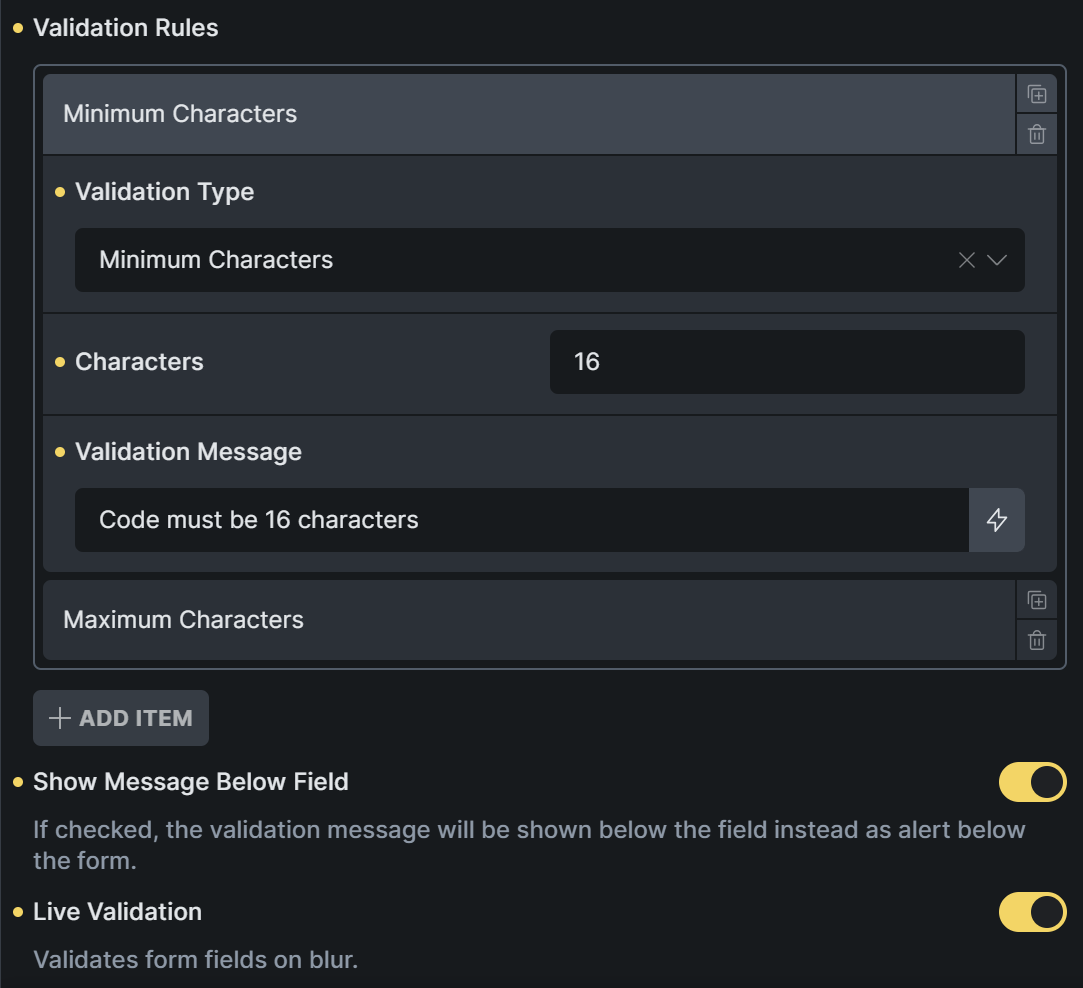Click the Validation Type label

[x=164, y=192]
